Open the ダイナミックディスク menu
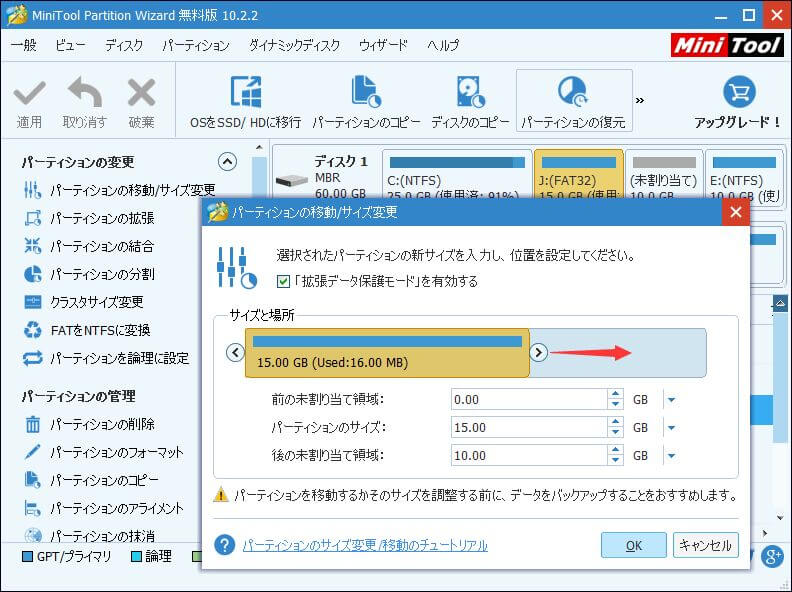The image size is (792, 592). (294, 46)
